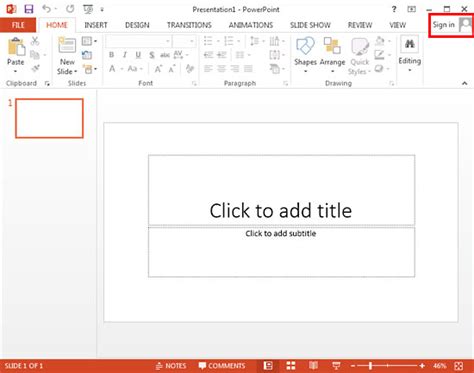The image size is (474, 373).
Task: Open the font name combo box
Action: [x=139, y=42]
